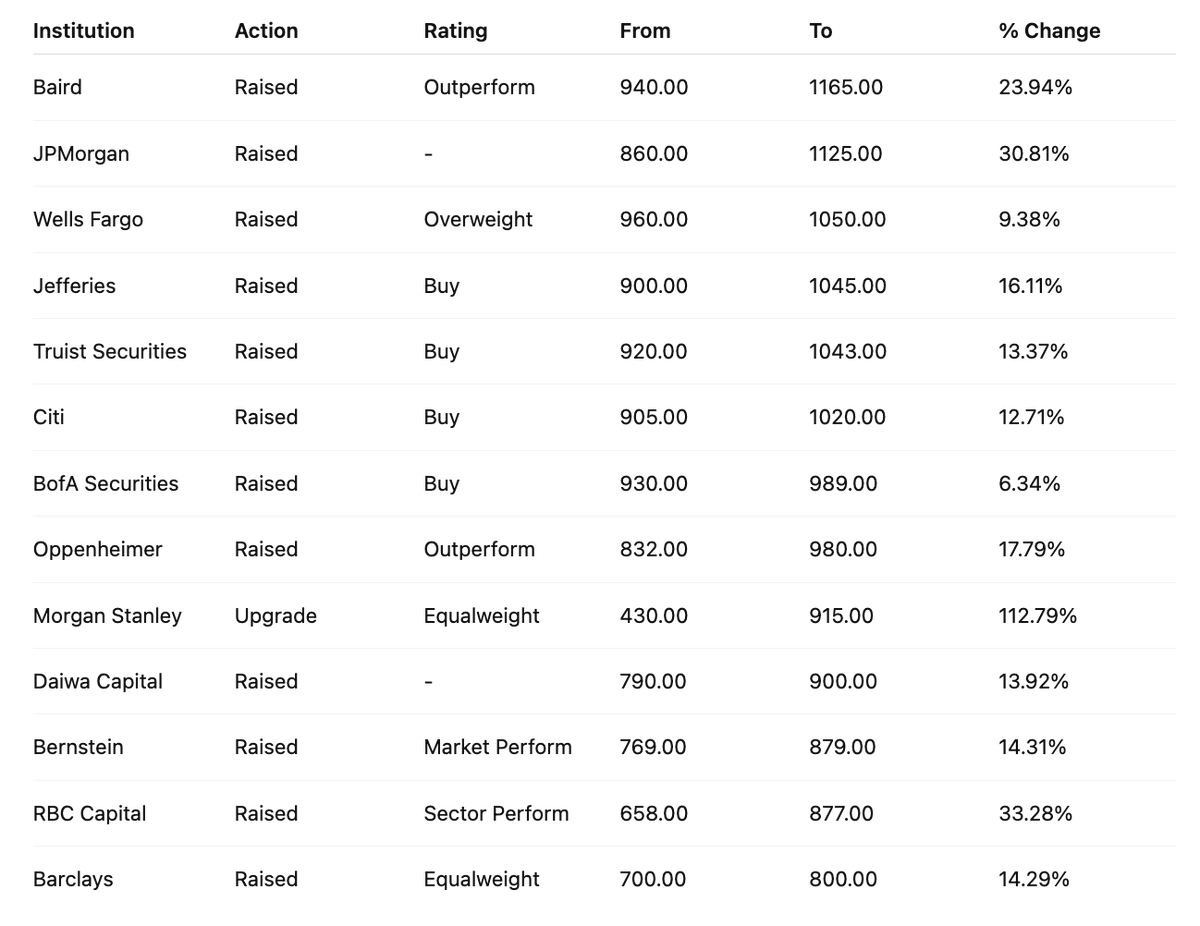1200x926 pixels.
Task: Select the Oppenheimer institution cell
Action: point(97,549)
